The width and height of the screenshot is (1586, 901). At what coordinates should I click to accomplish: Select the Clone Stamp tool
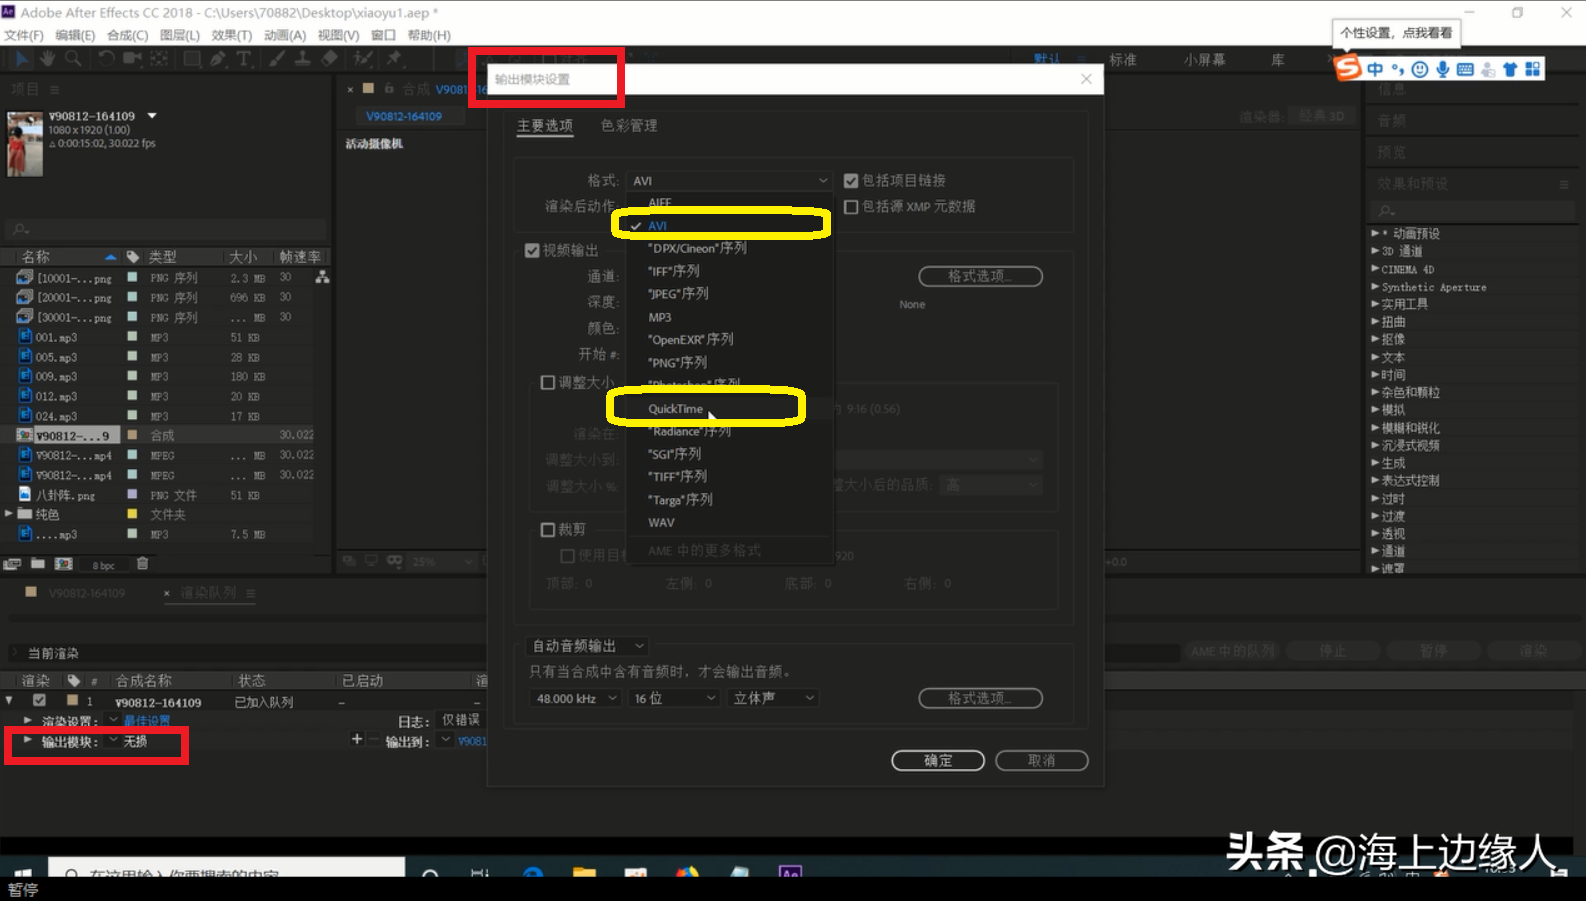pos(302,59)
